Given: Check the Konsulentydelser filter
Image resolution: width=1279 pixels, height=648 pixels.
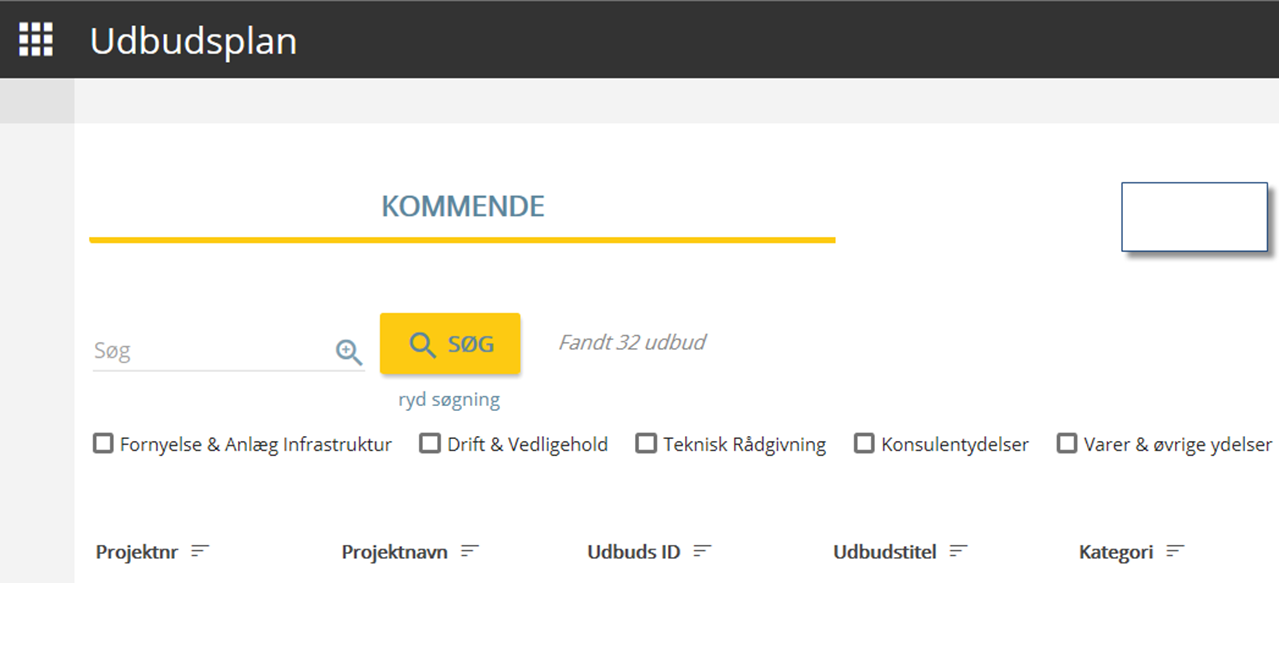Looking at the screenshot, I should point(863,442).
